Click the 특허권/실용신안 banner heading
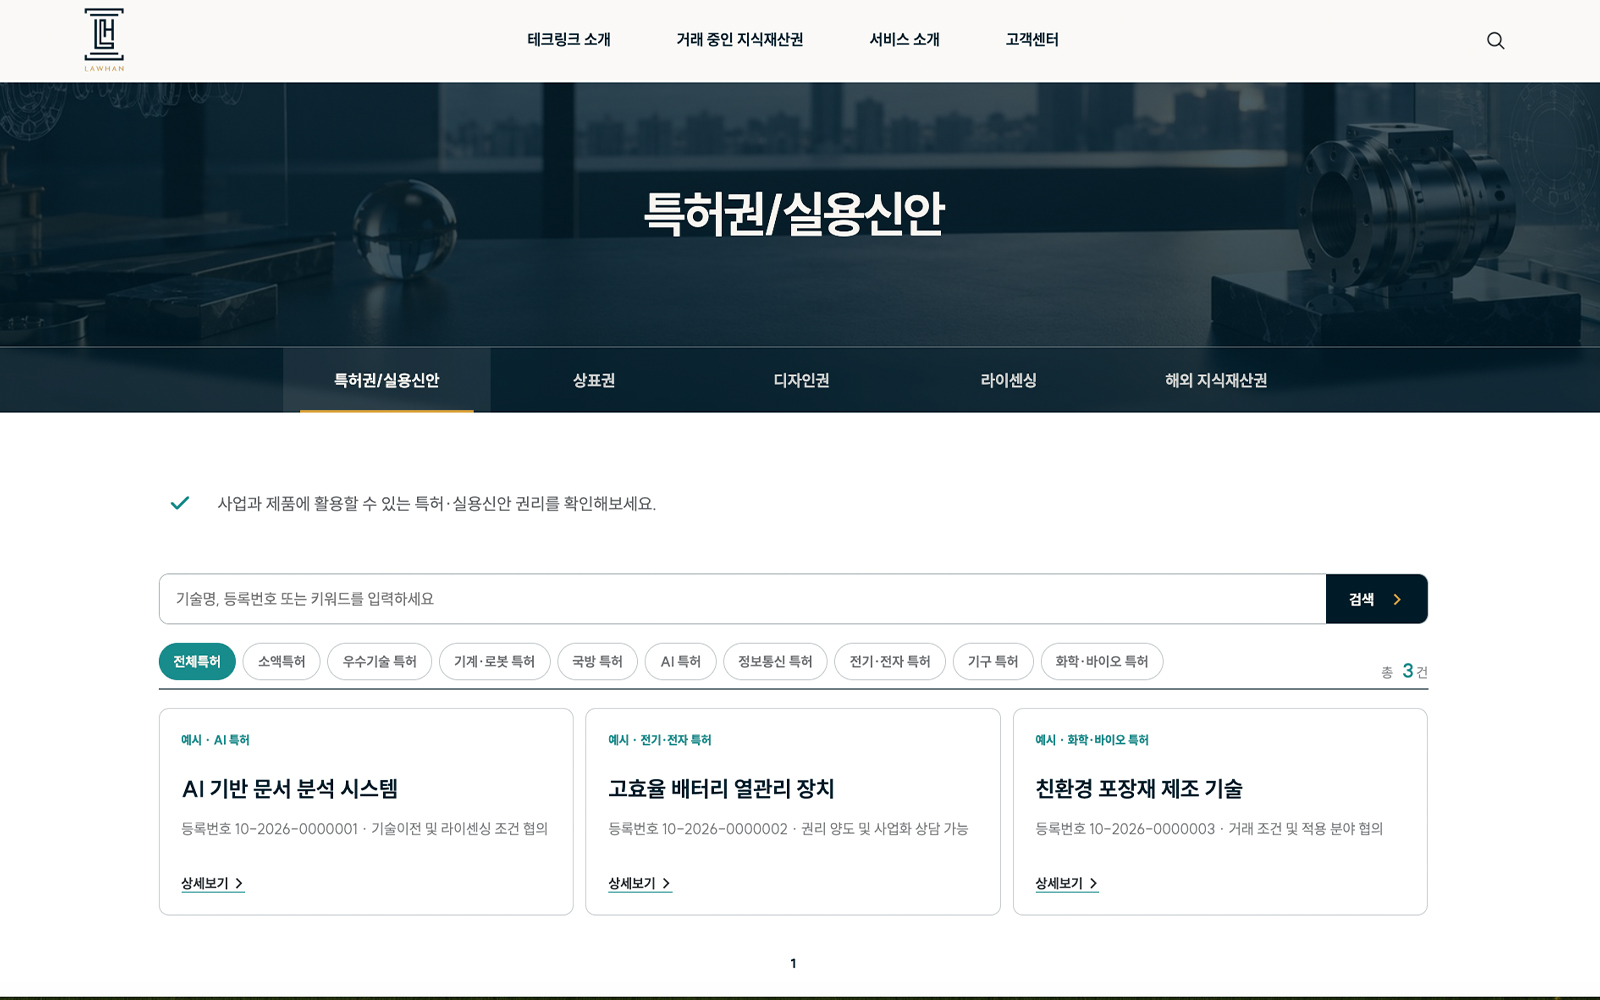This screenshot has height=1000, width=1600. point(794,213)
